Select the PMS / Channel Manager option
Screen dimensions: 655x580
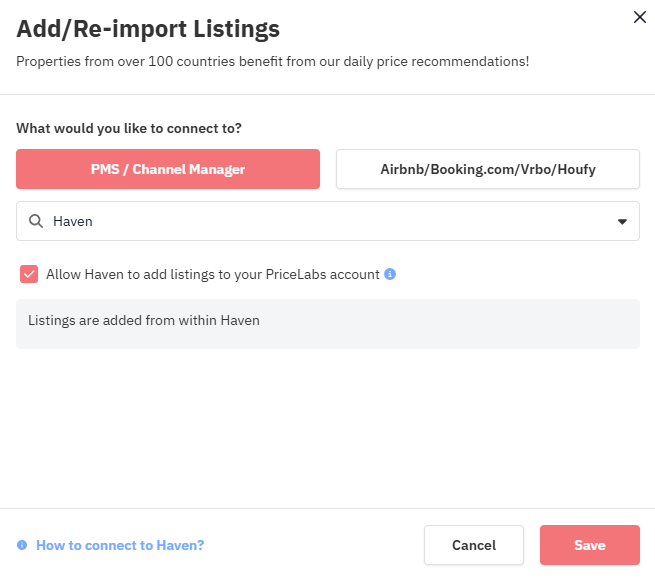click(x=168, y=169)
